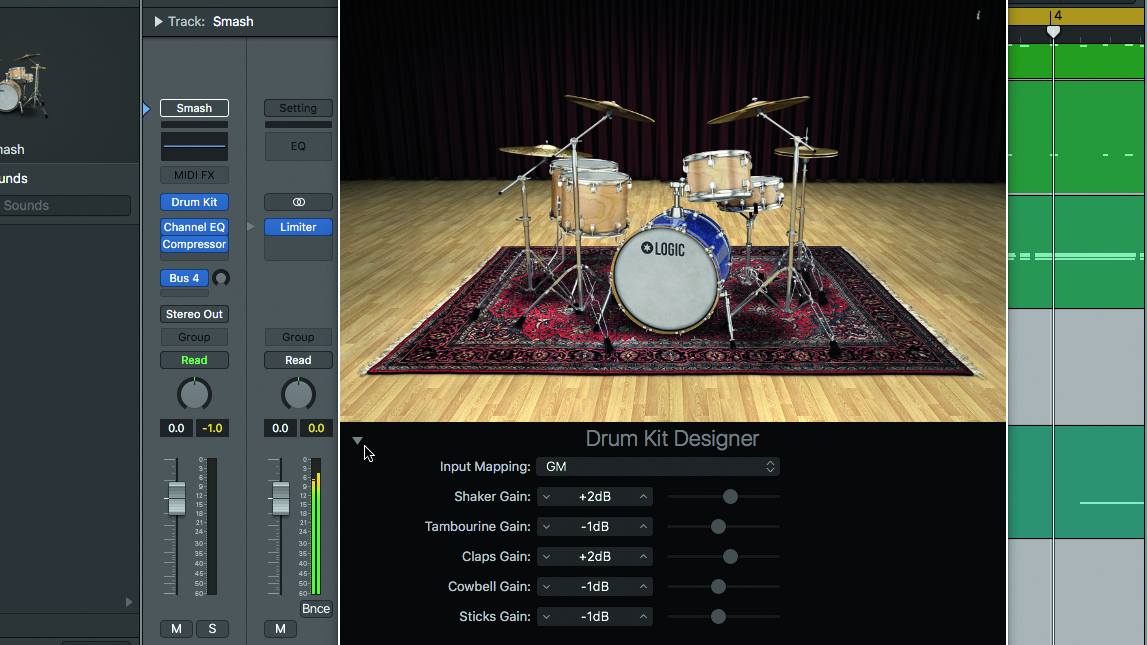
Task: Click the Smash channel strip setting button
Action: [194, 108]
